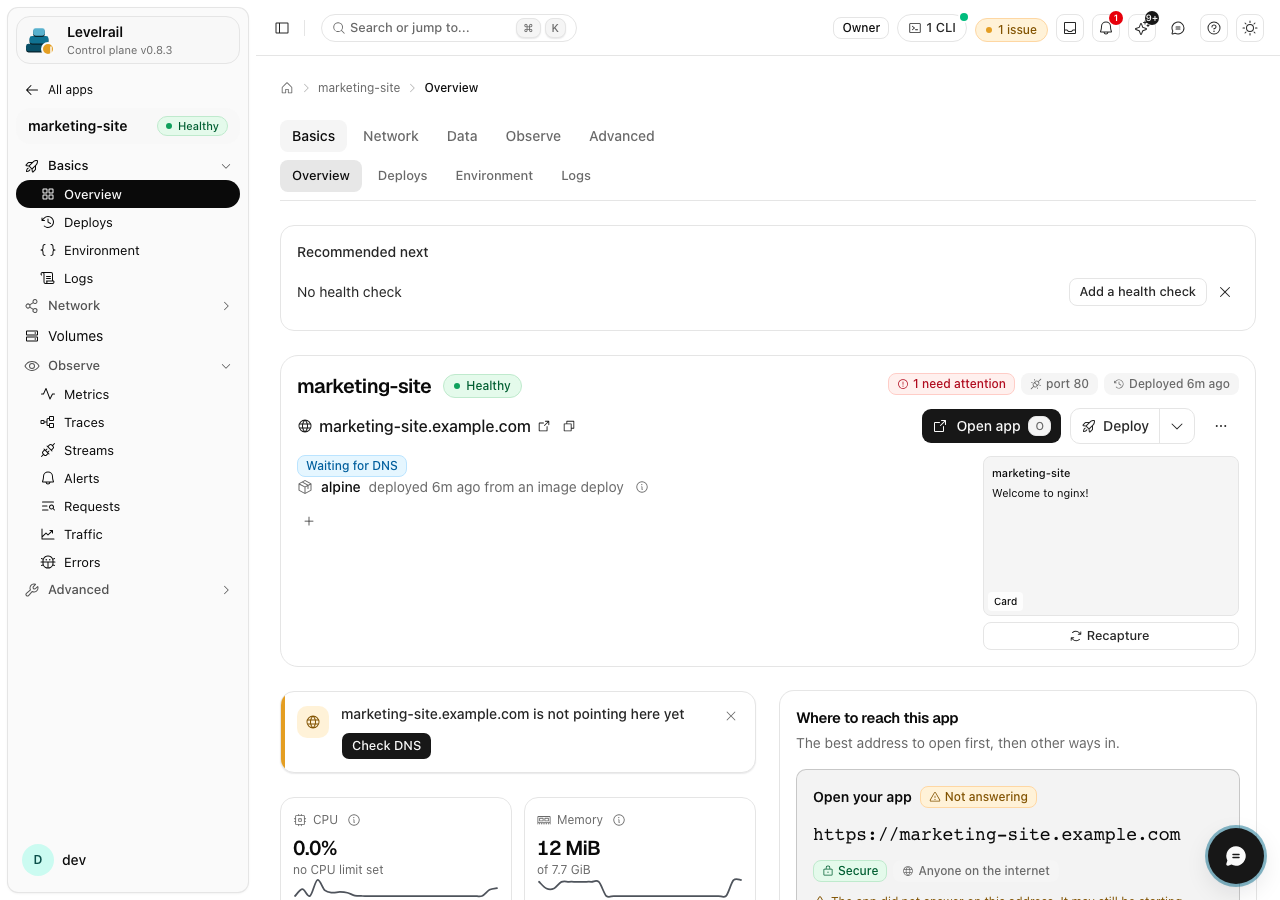
Task: Click the Open app button
Action: click(x=991, y=426)
